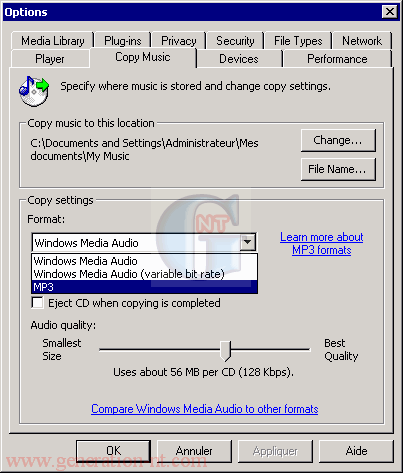This screenshot has height=473, width=403.
Task: Open Compare Windows Media Audio to other formats
Action: (x=205, y=409)
